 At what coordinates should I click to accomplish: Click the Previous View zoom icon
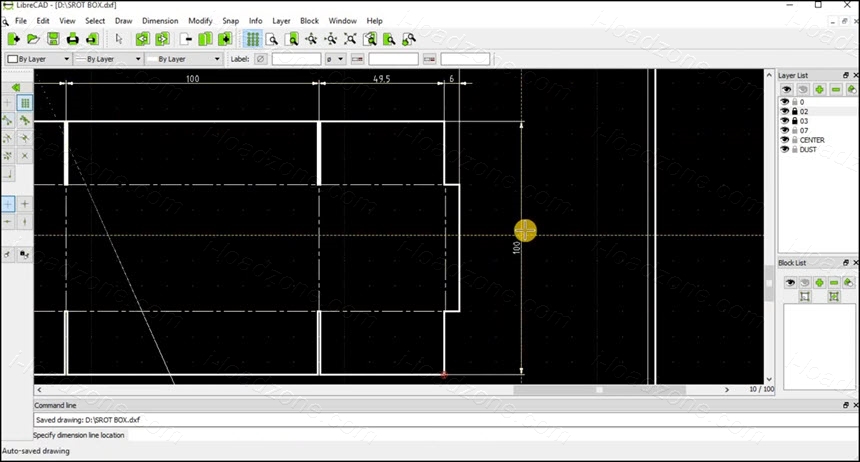(370, 39)
